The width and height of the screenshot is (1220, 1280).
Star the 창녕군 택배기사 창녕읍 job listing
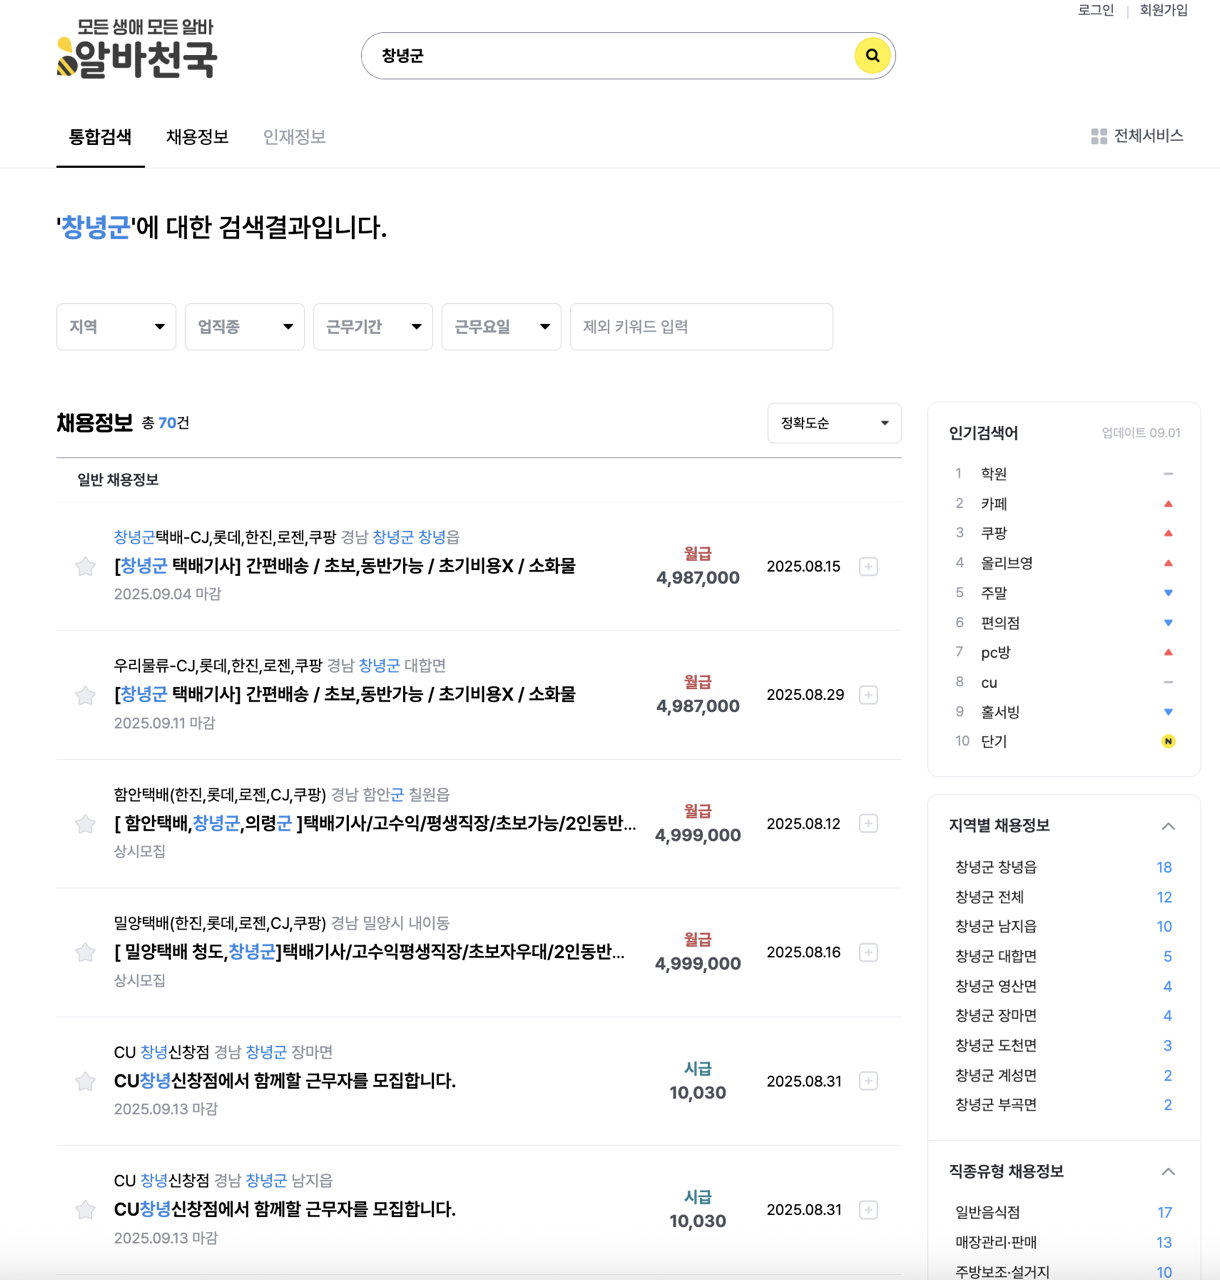click(85, 567)
